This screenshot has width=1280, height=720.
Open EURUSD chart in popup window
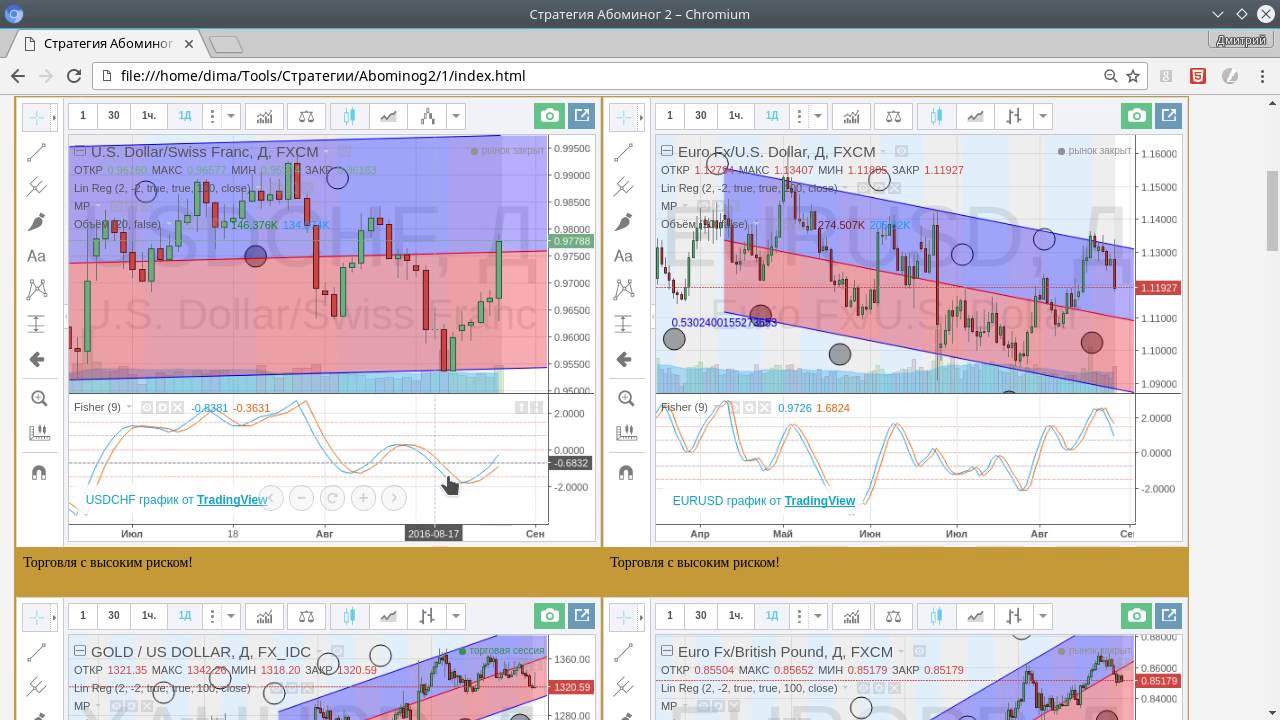pos(1168,116)
